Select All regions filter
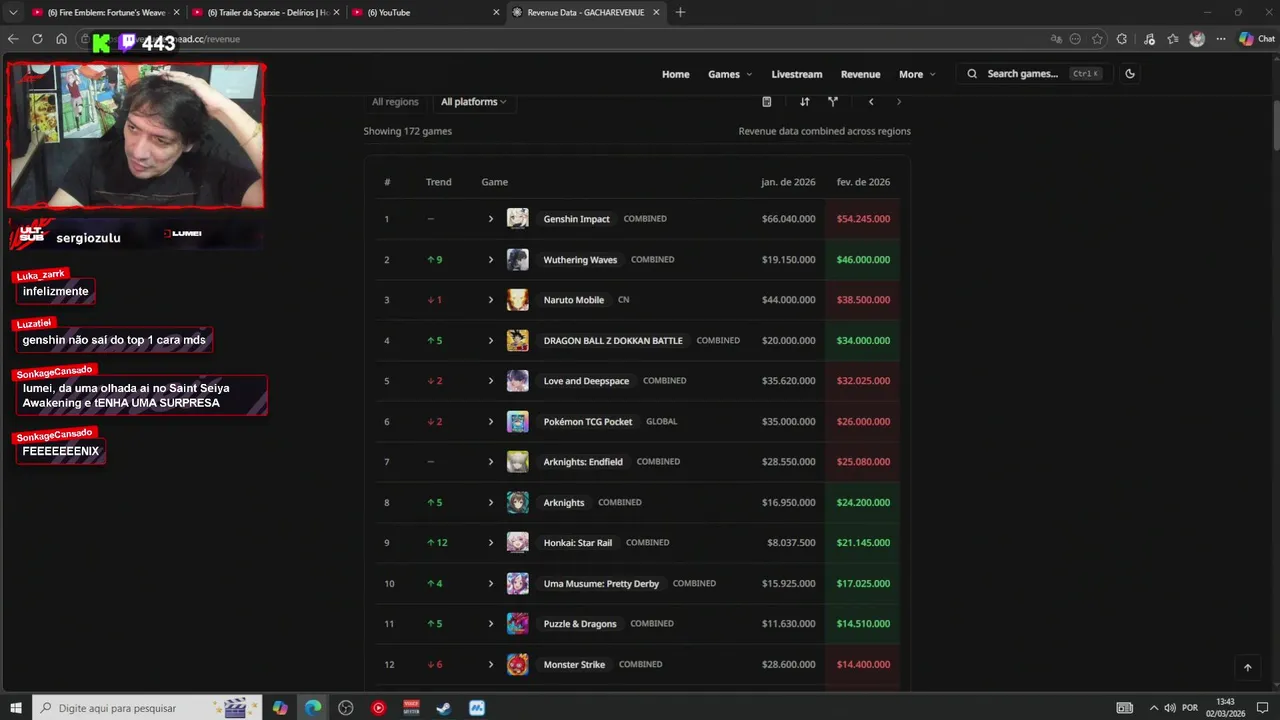The width and height of the screenshot is (1280, 720). click(x=395, y=102)
